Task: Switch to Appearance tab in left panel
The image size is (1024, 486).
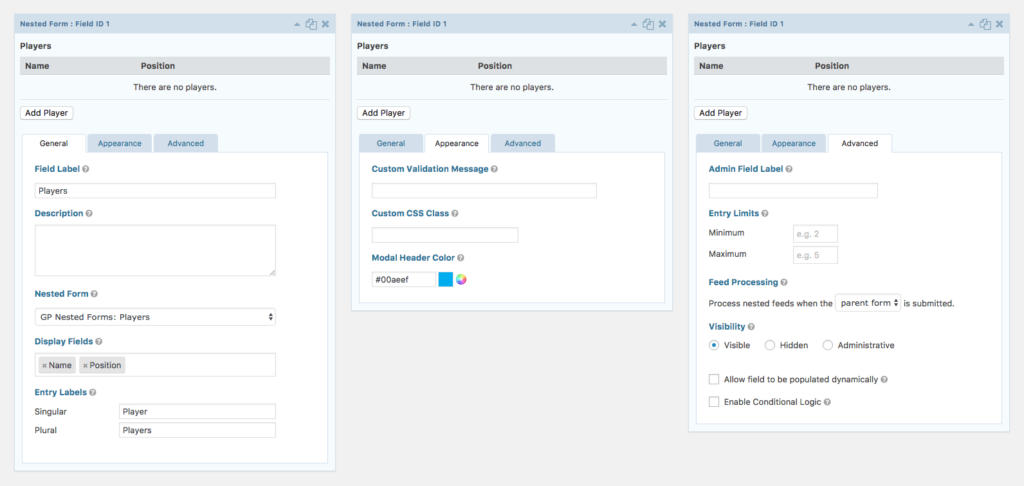Action: point(120,144)
